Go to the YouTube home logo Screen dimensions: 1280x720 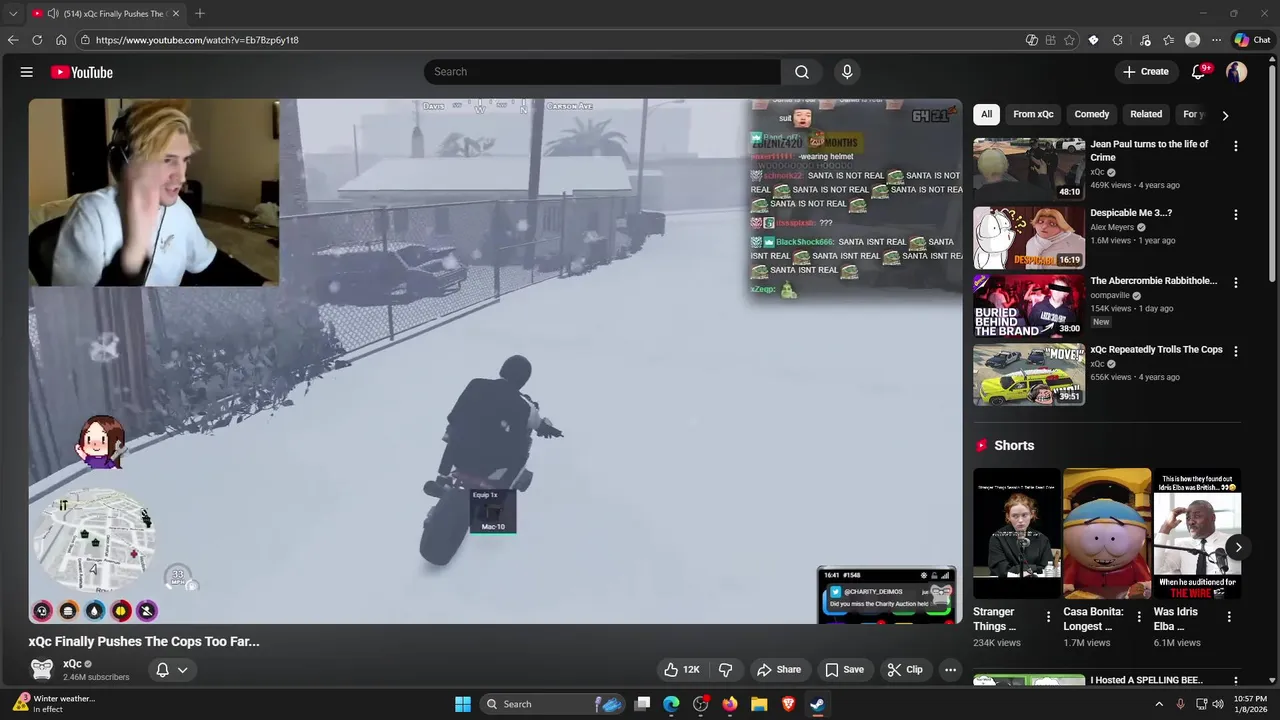coord(82,72)
